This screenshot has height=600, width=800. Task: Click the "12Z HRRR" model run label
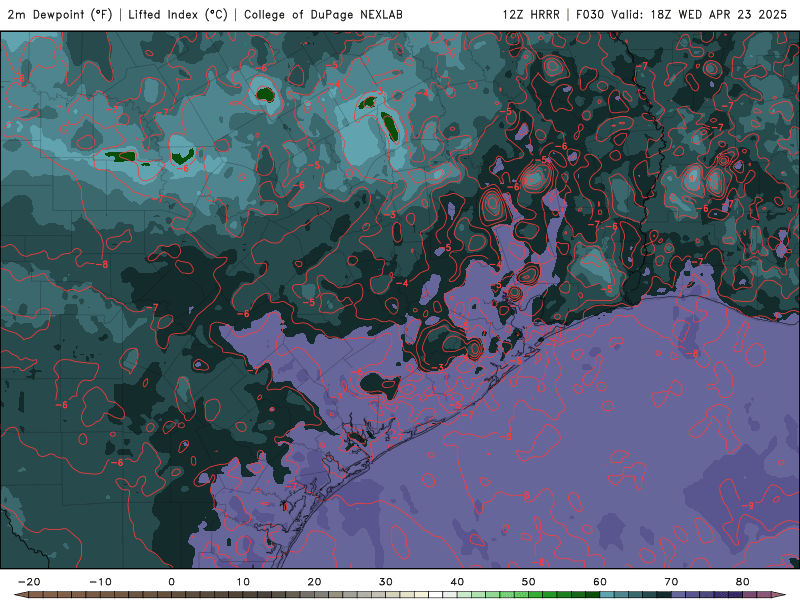[x=531, y=14]
